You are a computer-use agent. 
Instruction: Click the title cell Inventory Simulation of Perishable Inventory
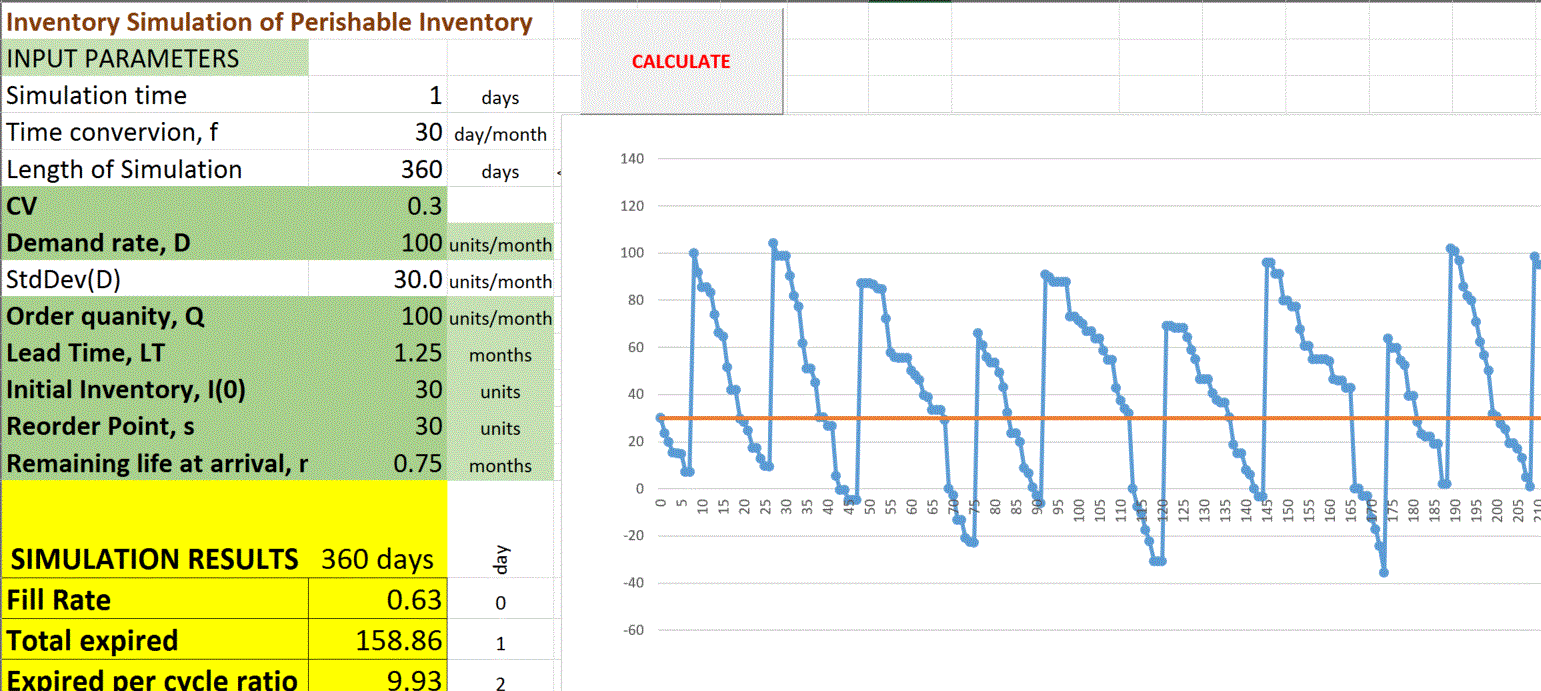pos(270,22)
